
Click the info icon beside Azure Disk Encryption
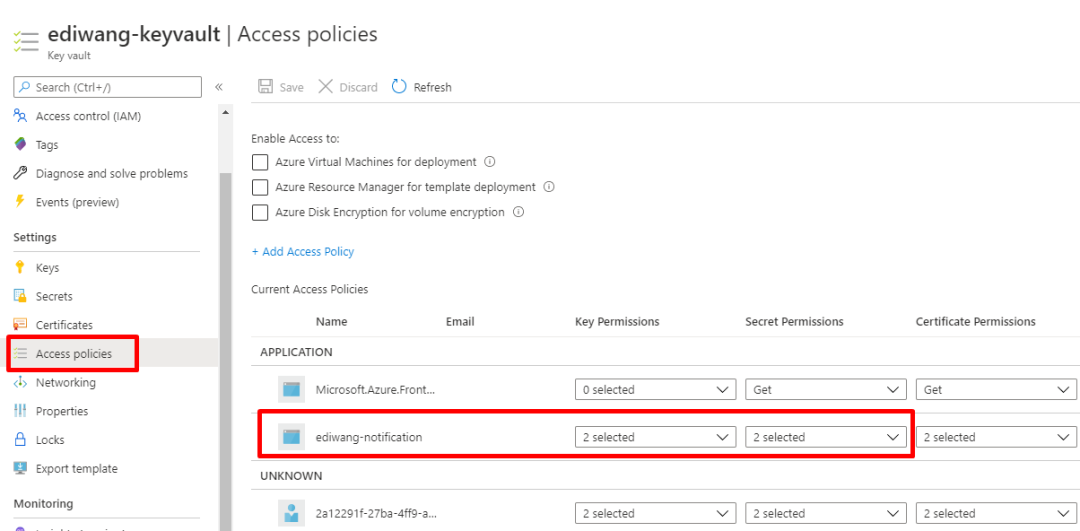point(518,212)
